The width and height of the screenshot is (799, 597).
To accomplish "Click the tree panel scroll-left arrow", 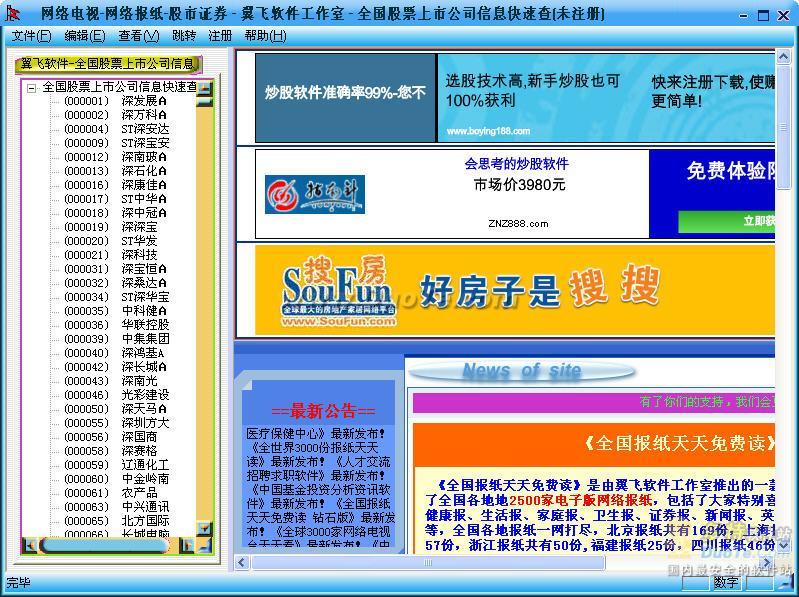I will [x=30, y=546].
